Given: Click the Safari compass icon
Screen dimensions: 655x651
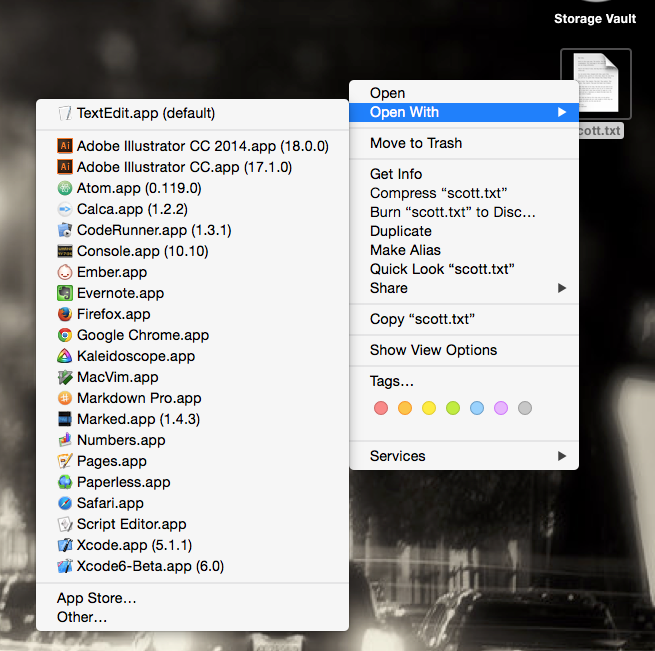Looking at the screenshot, I should pos(65,503).
